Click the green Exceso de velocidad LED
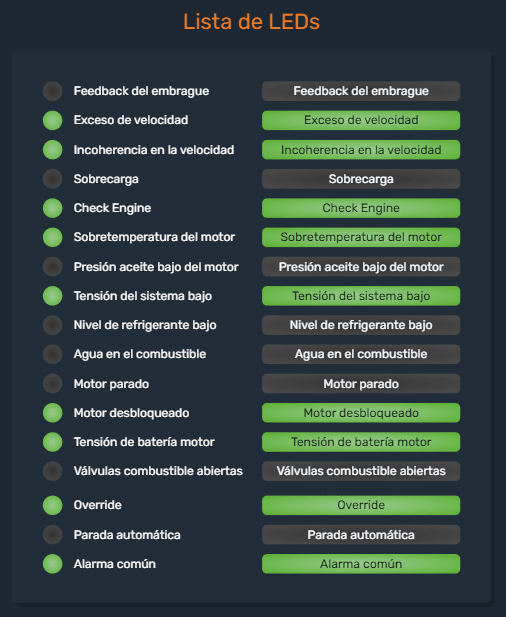This screenshot has width=506, height=617. point(52,120)
